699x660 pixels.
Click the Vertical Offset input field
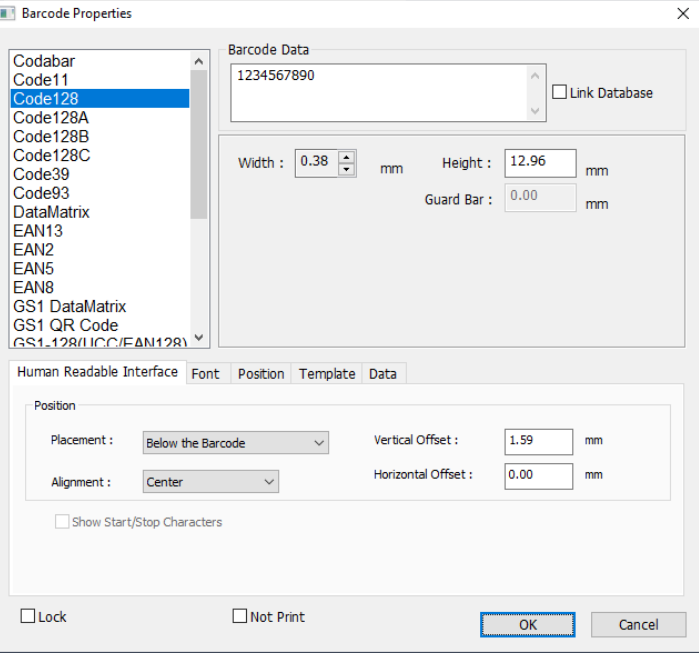pos(538,441)
